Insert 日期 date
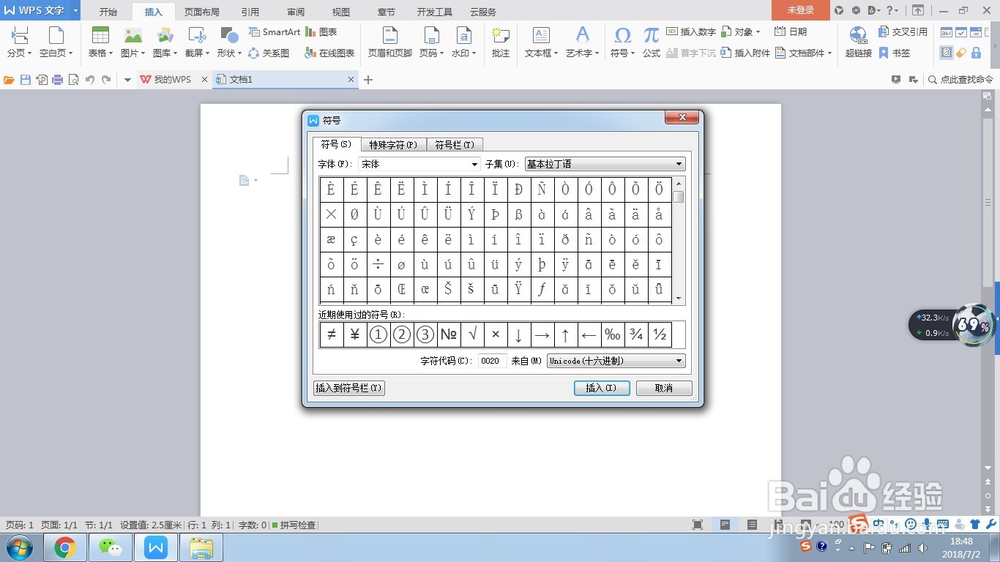This screenshot has height=562, width=1000. 790,32
